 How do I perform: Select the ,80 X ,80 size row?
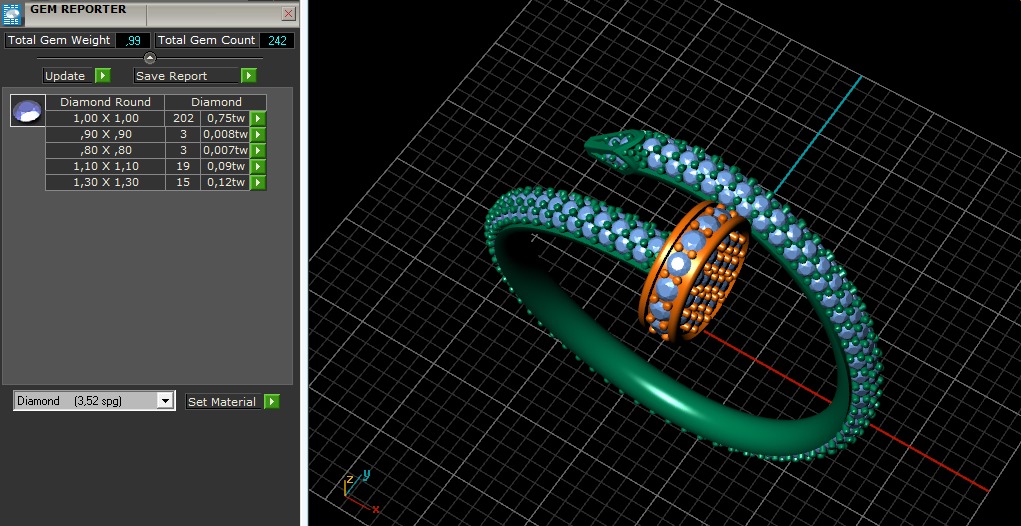click(105, 150)
